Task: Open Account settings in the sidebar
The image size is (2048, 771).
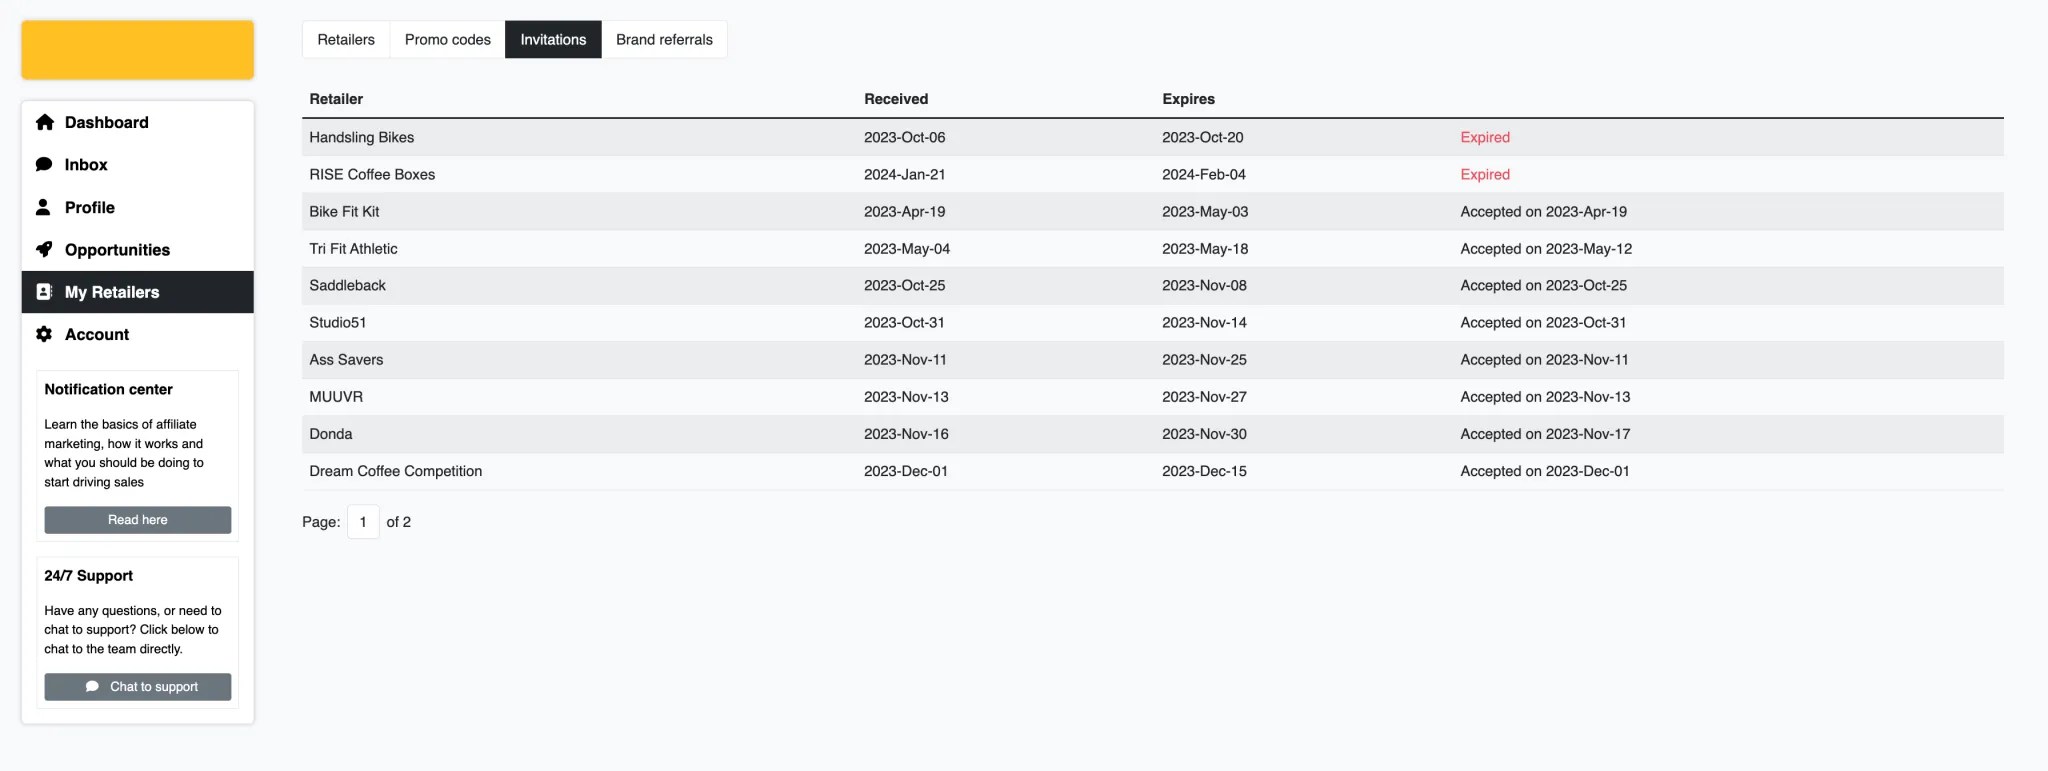Action: pos(138,334)
